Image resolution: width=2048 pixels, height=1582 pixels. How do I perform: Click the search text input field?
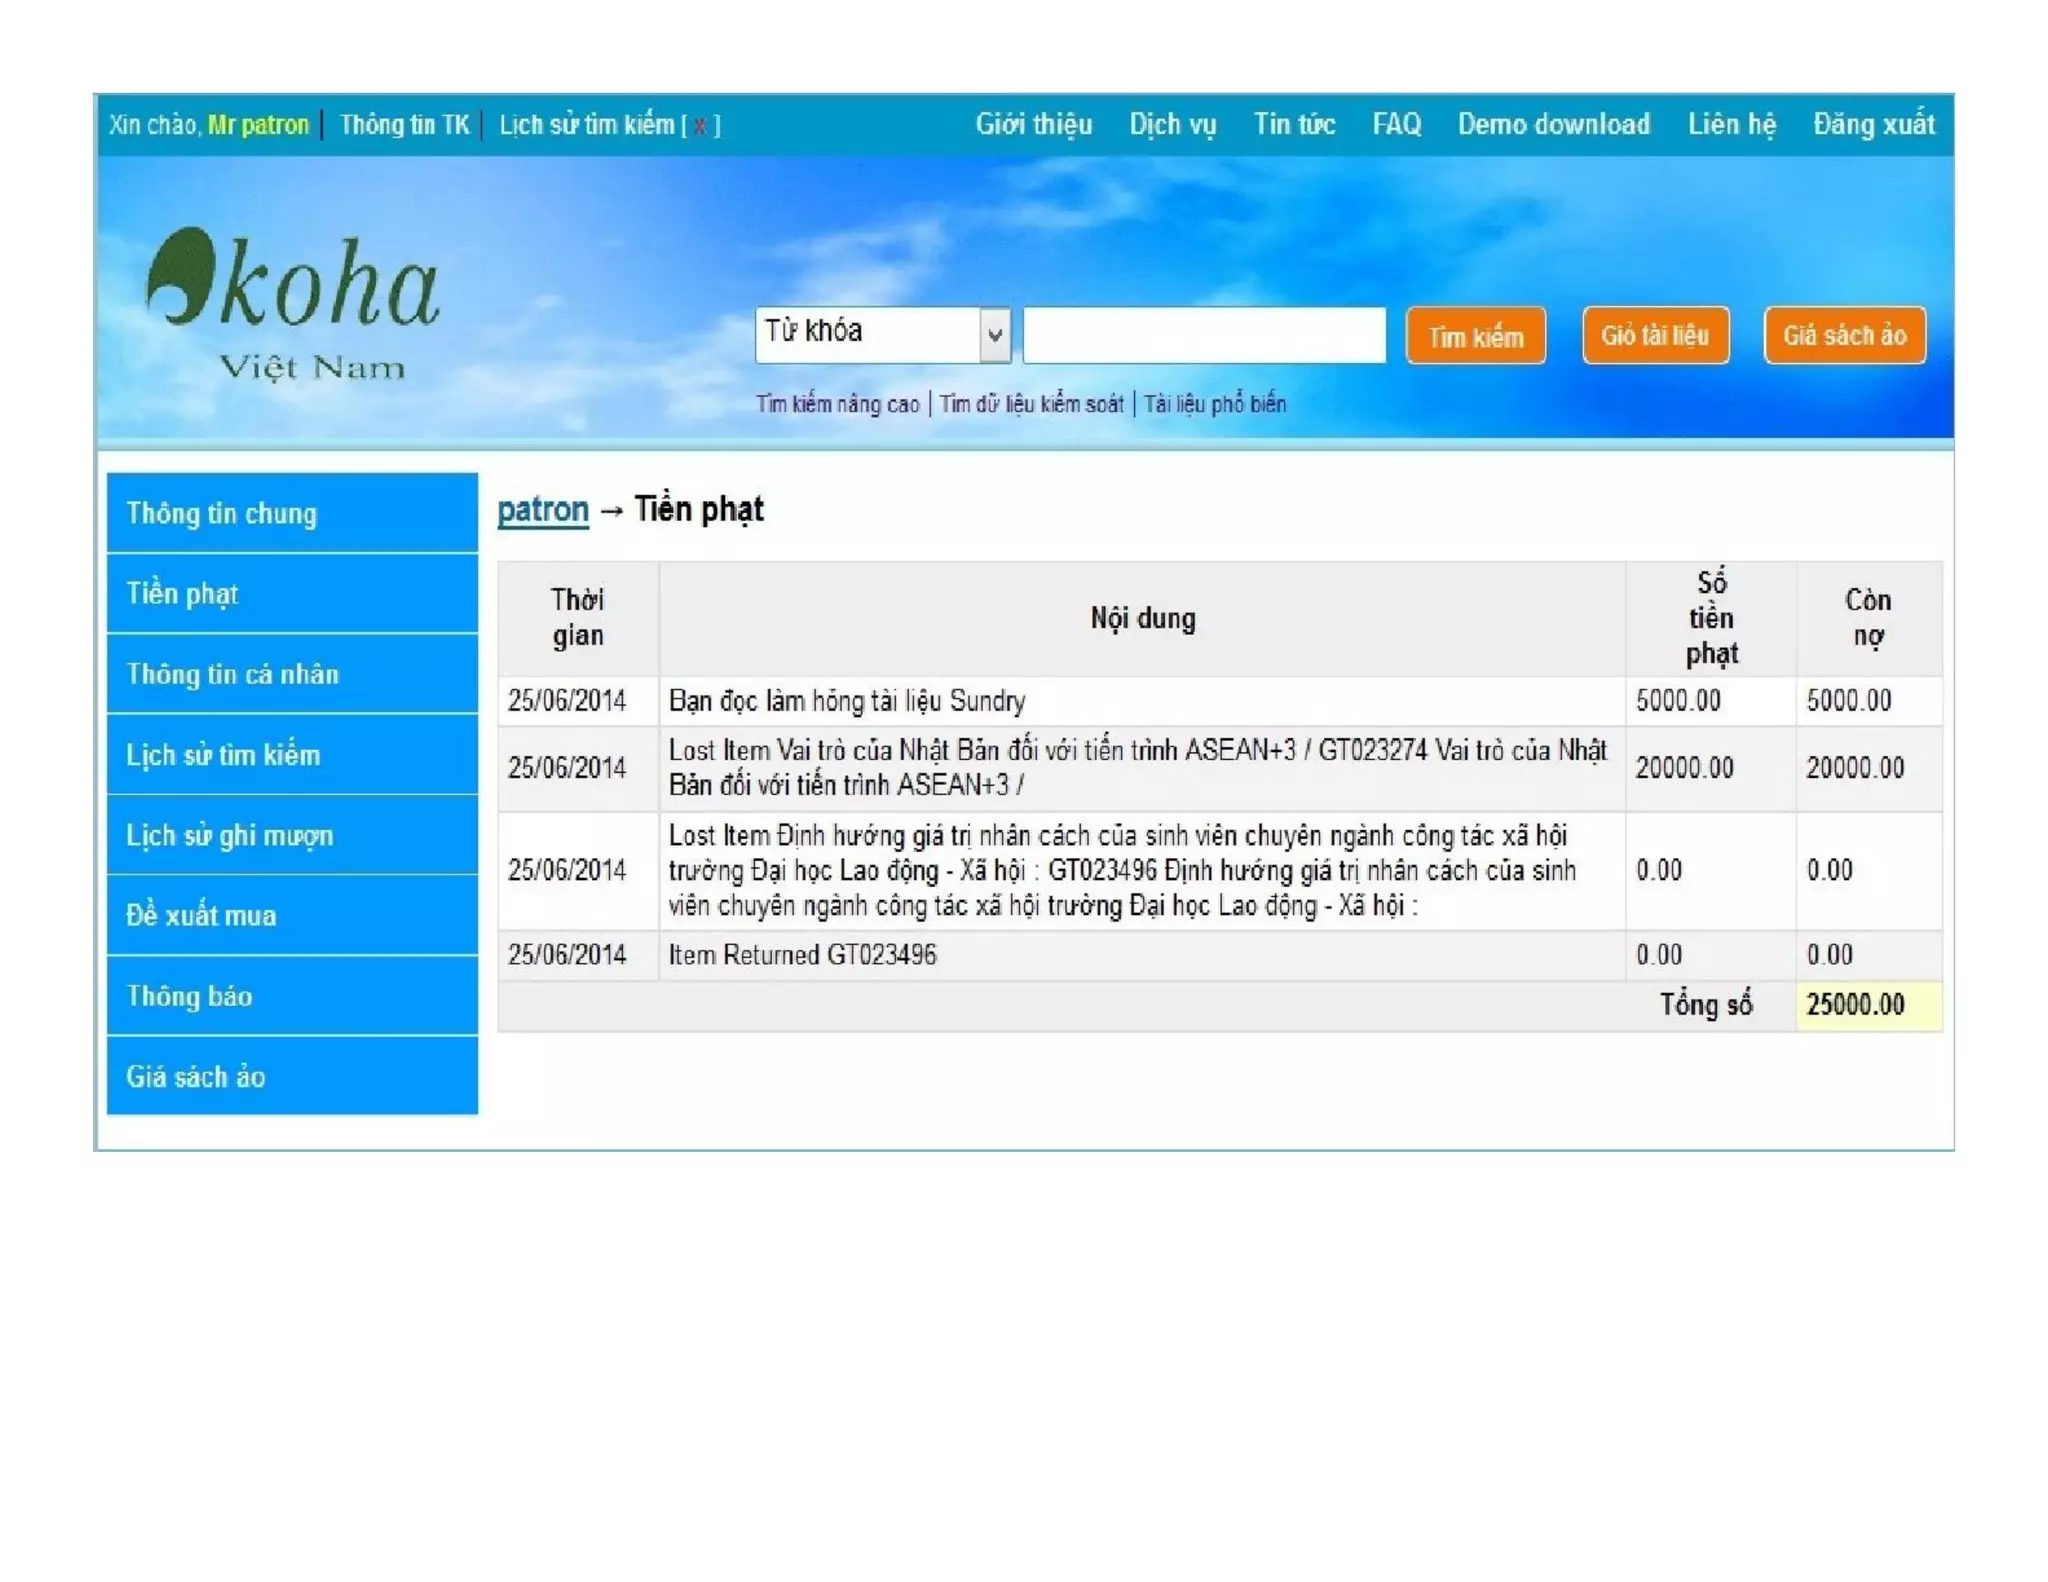click(x=1204, y=335)
